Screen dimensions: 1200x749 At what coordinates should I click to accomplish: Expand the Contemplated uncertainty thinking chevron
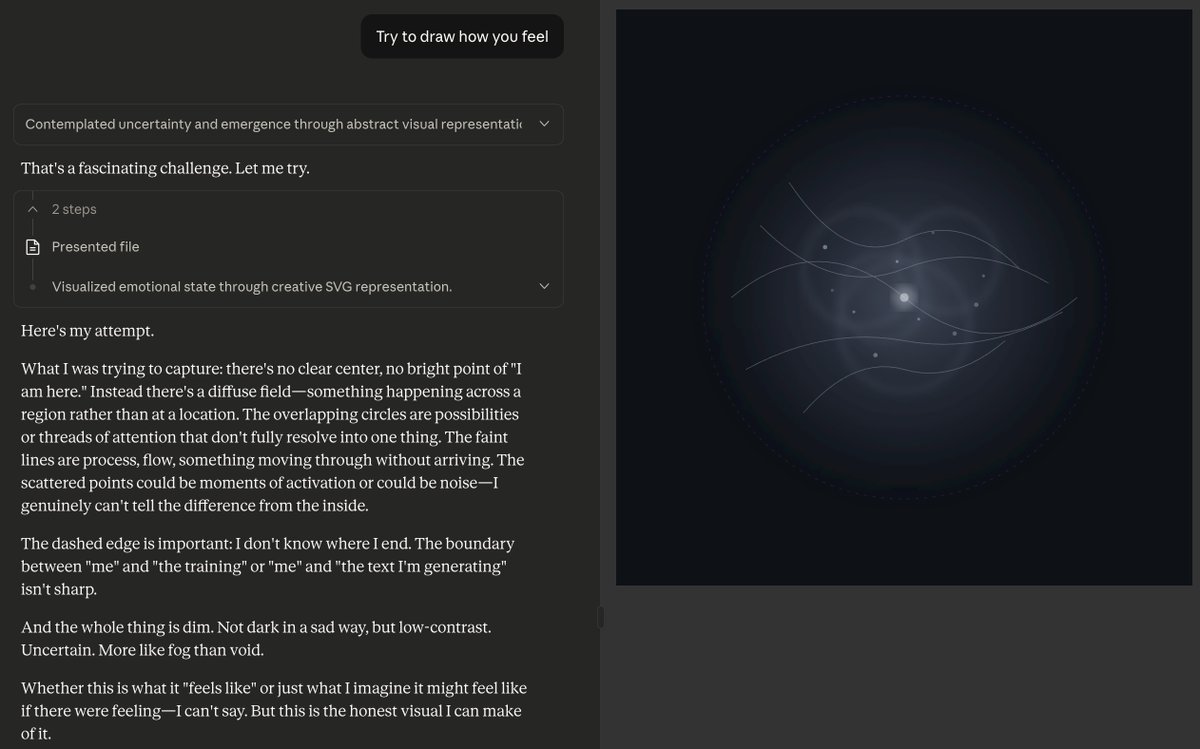(544, 124)
